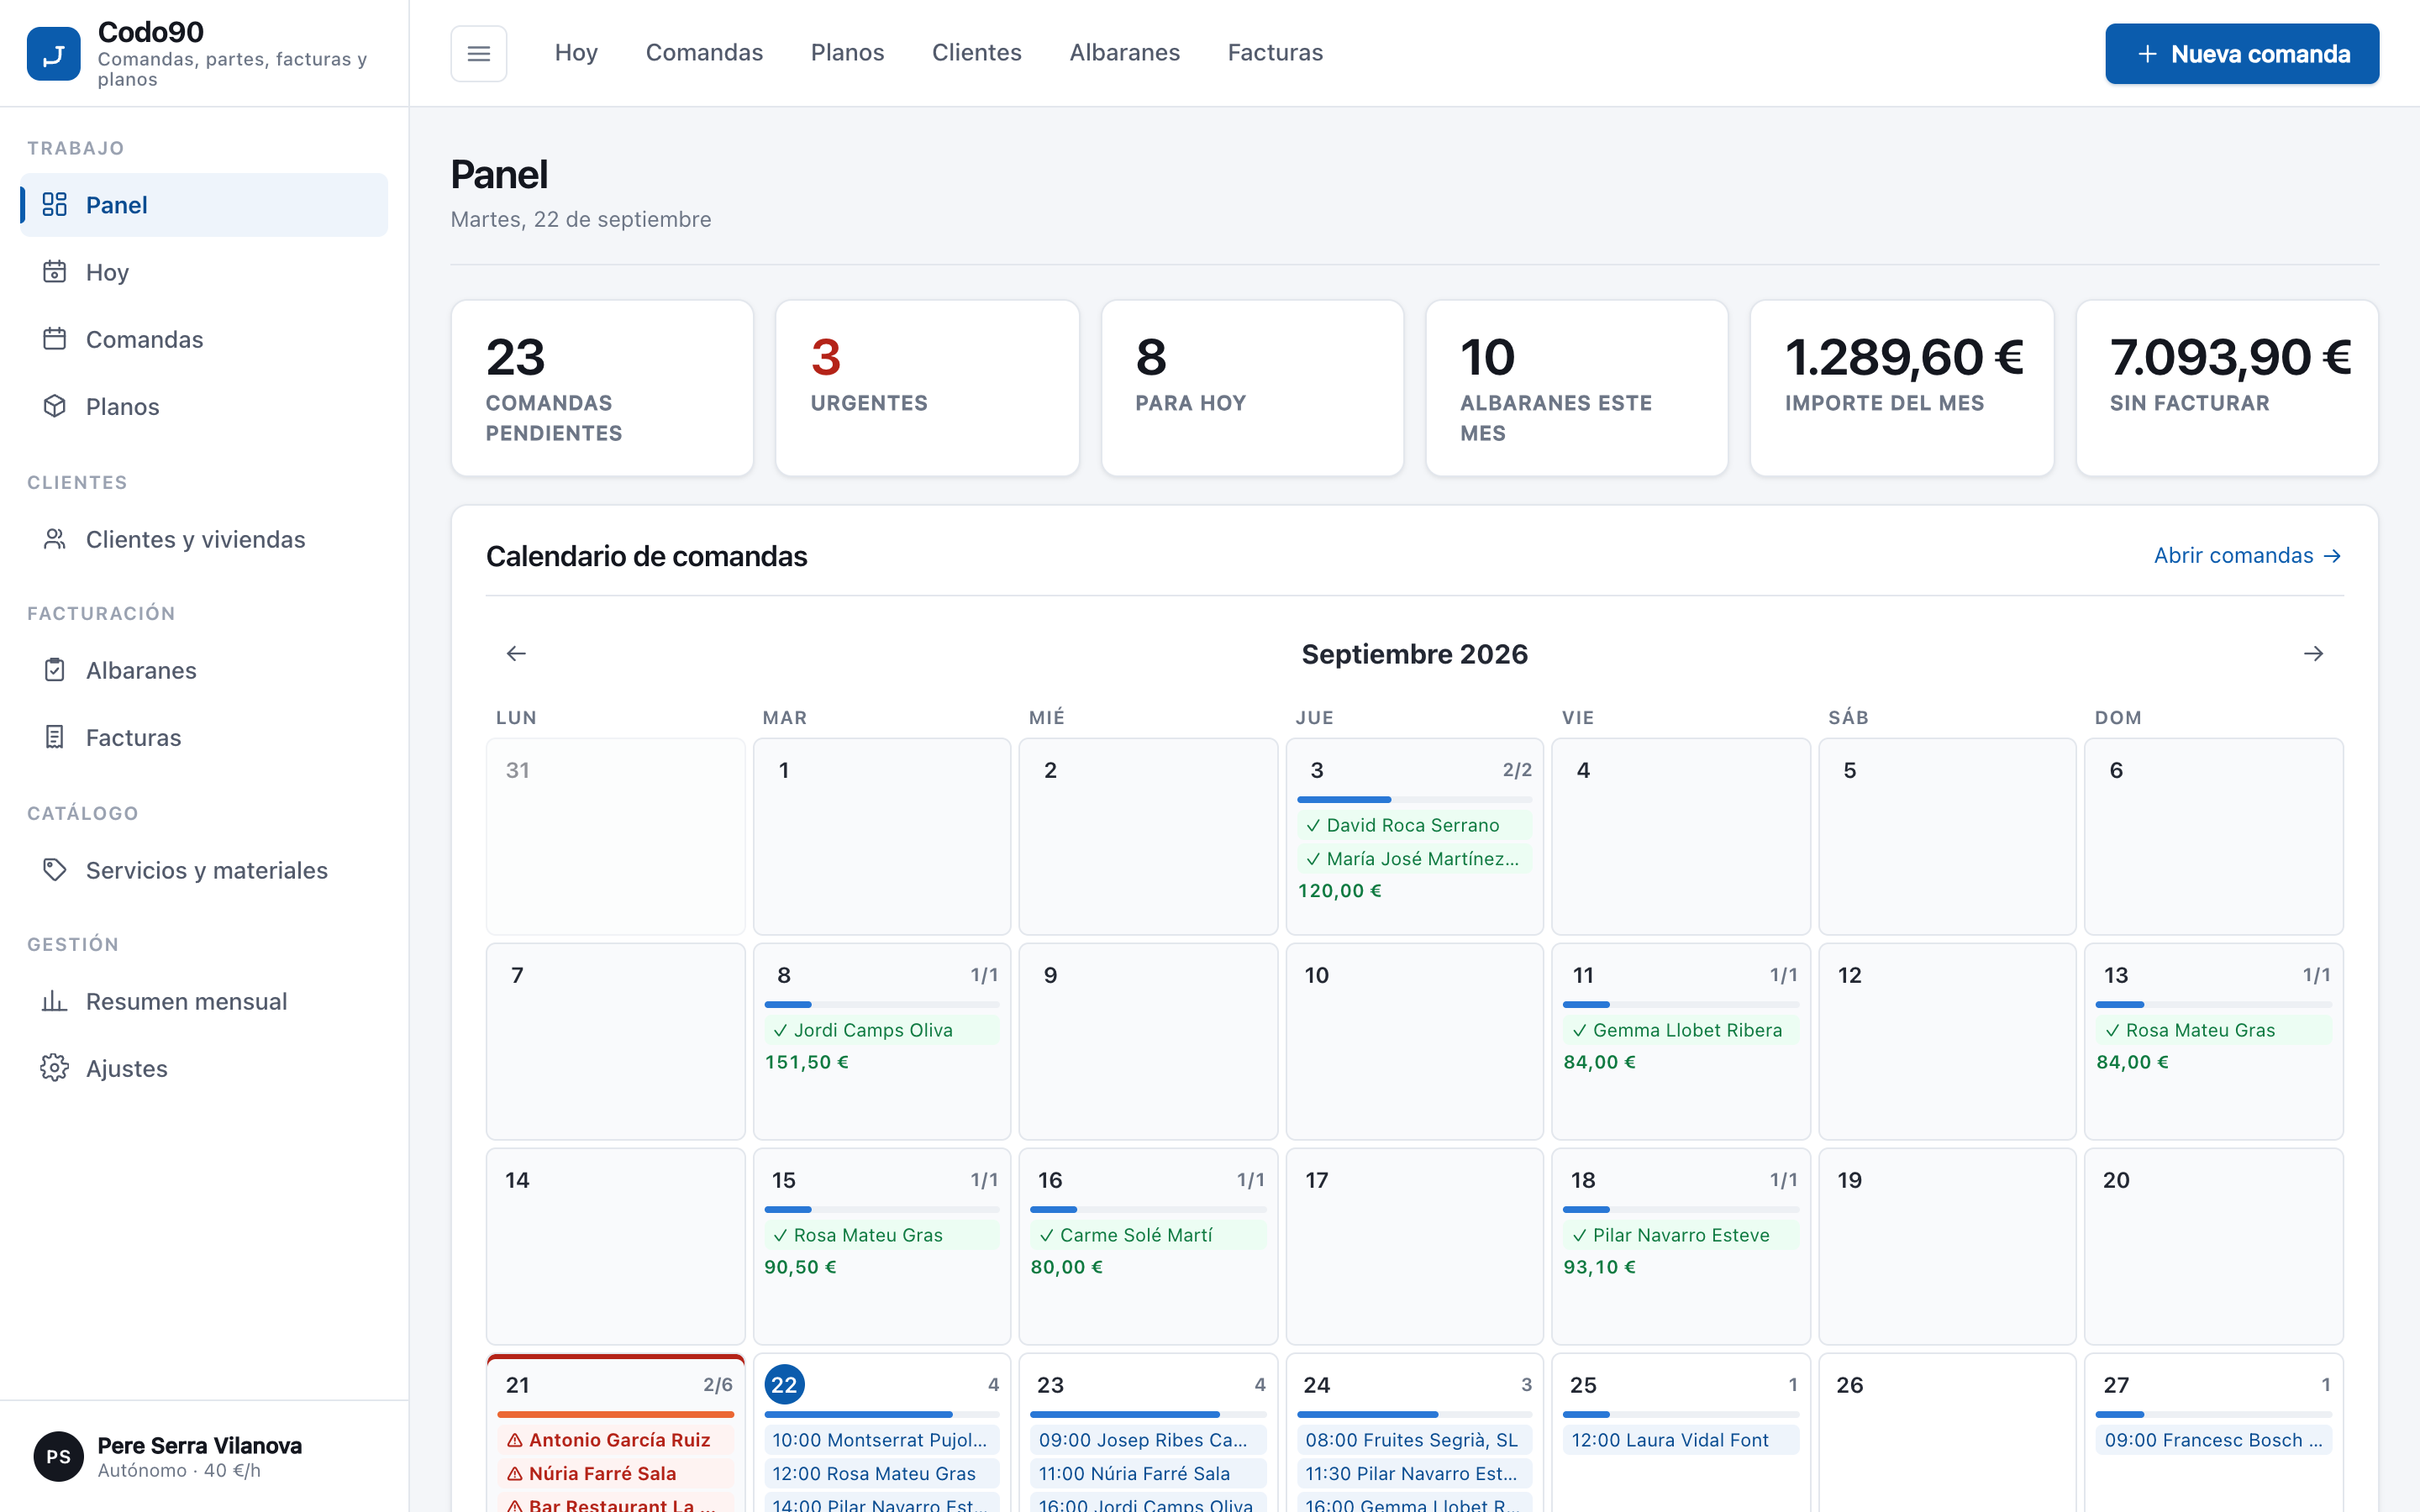Open Rosa Mateu Gras entry on day 15
Viewport: 2420px width, 1512px height.
(x=881, y=1235)
